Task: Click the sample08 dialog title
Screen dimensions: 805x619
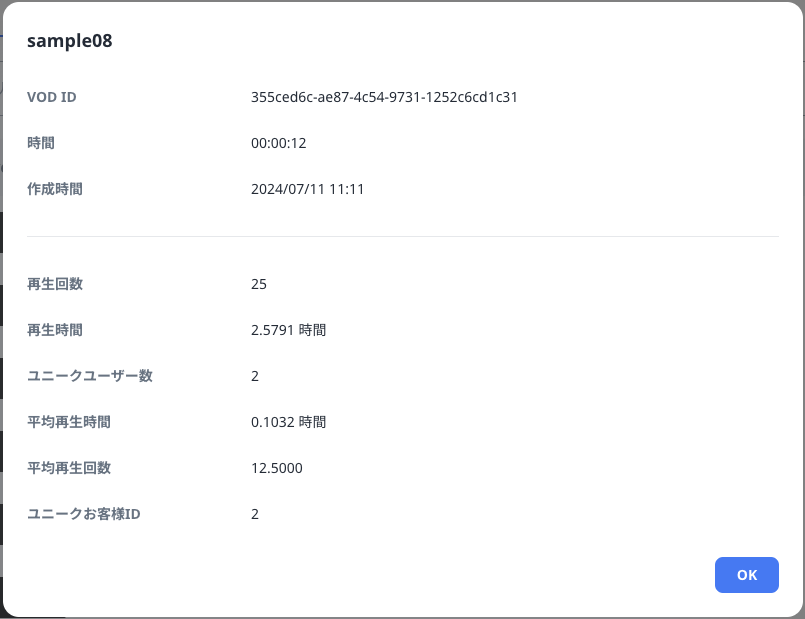Action: [69, 41]
